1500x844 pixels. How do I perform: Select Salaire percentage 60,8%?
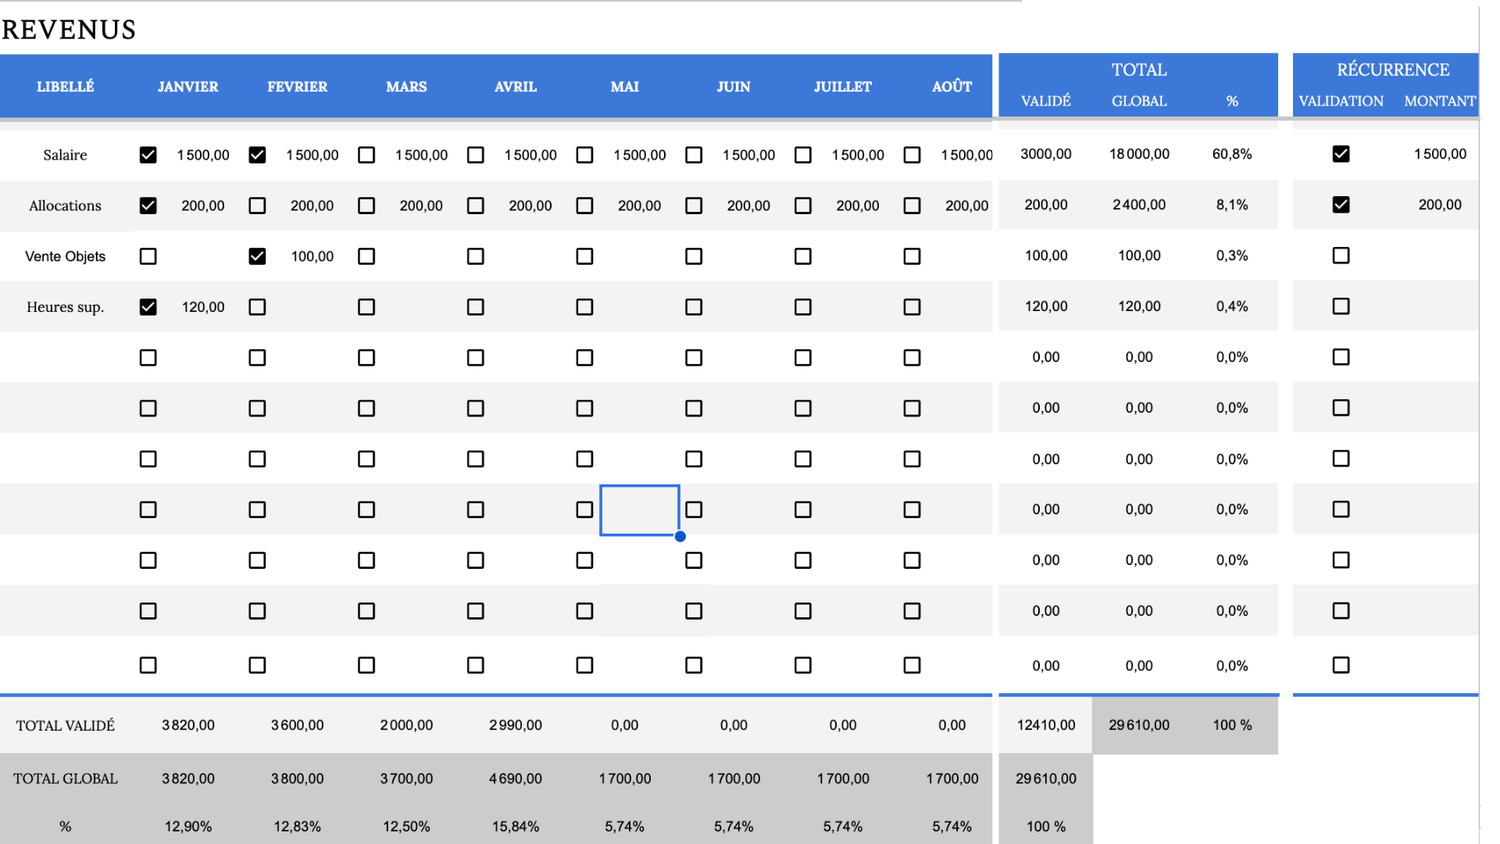click(1232, 154)
